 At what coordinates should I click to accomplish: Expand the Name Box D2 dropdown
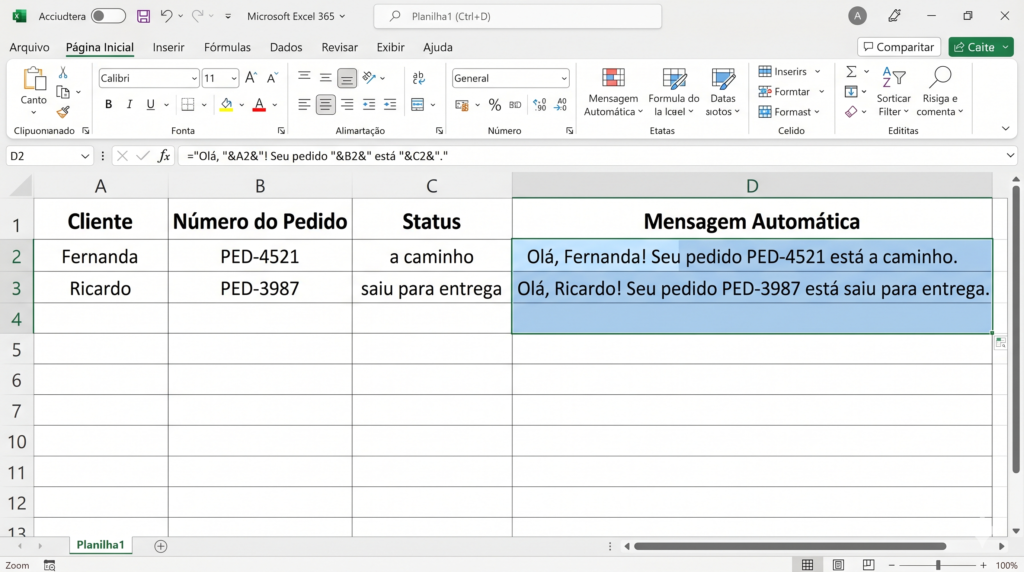pyautogui.click(x=85, y=156)
